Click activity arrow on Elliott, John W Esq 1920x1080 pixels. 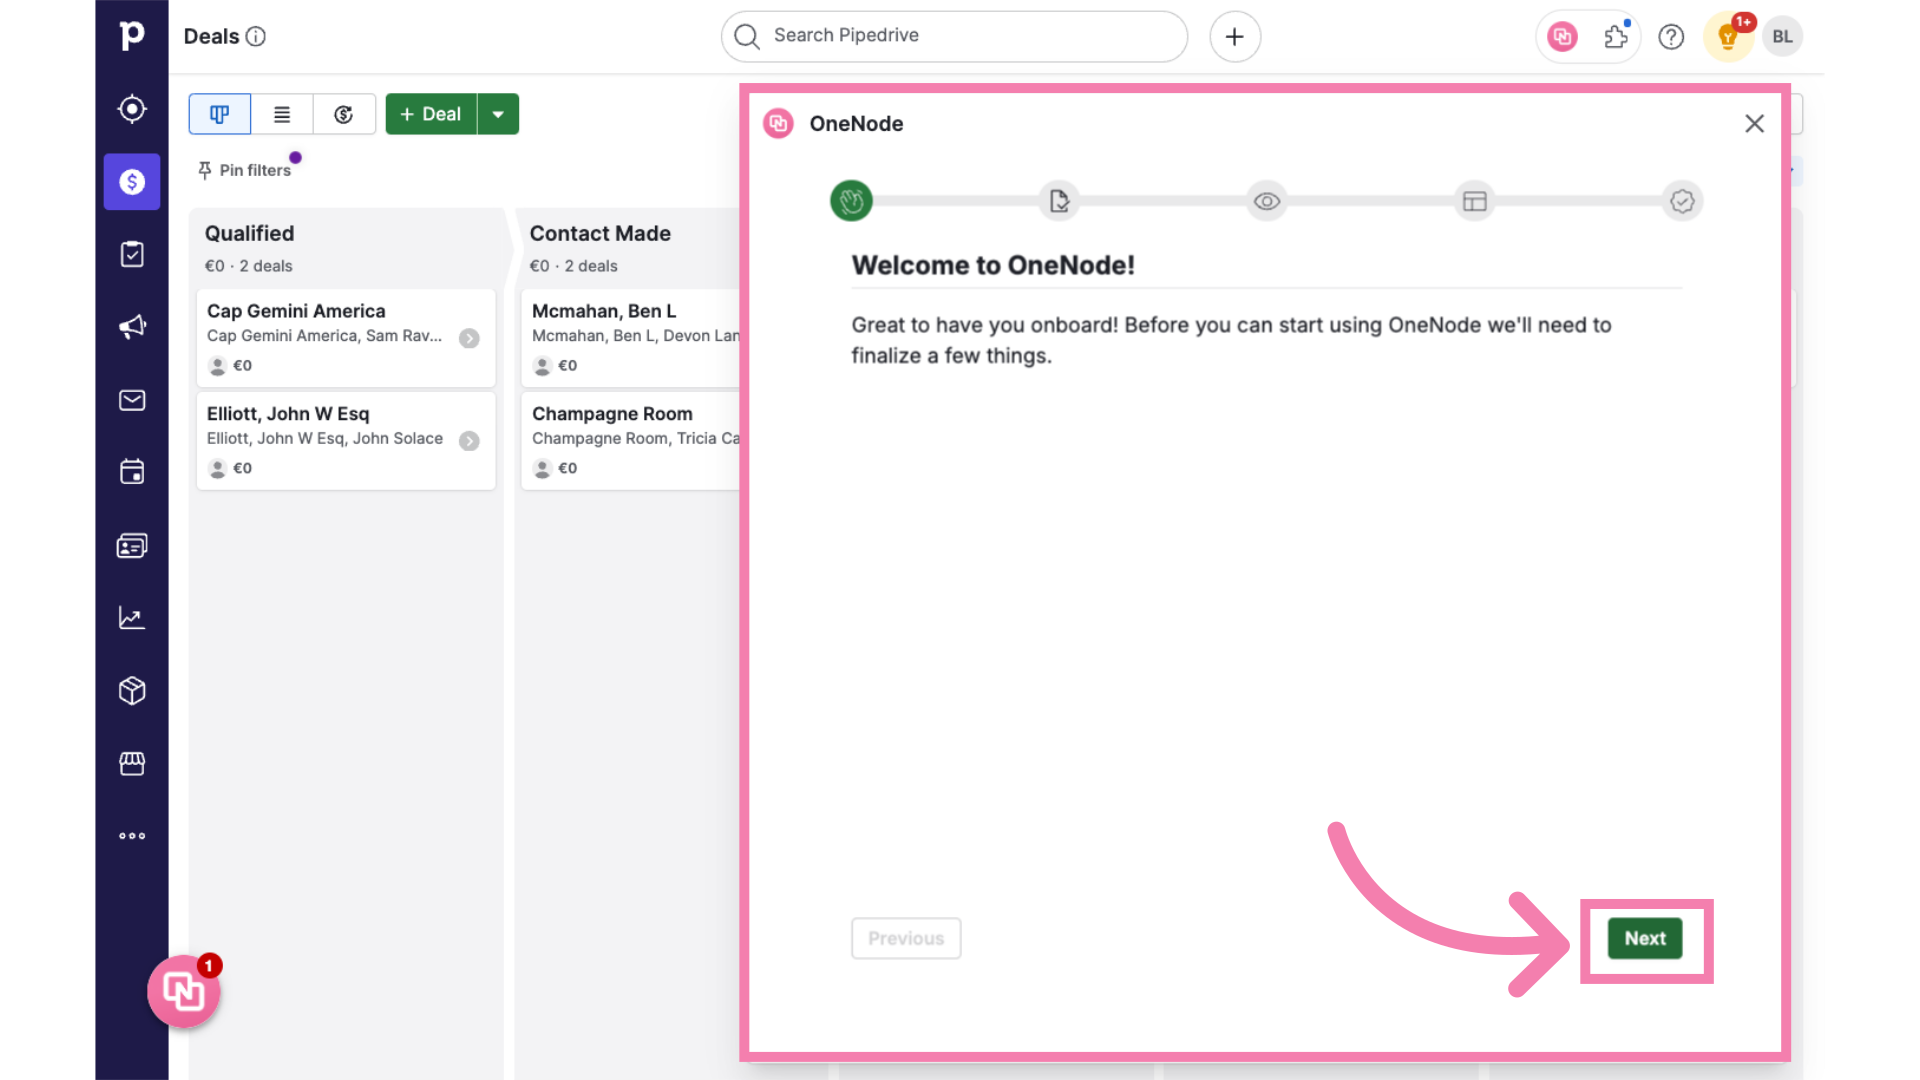tap(469, 441)
